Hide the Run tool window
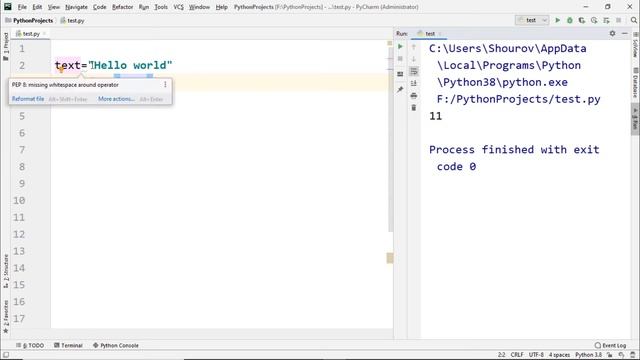 pyautogui.click(x=624, y=33)
